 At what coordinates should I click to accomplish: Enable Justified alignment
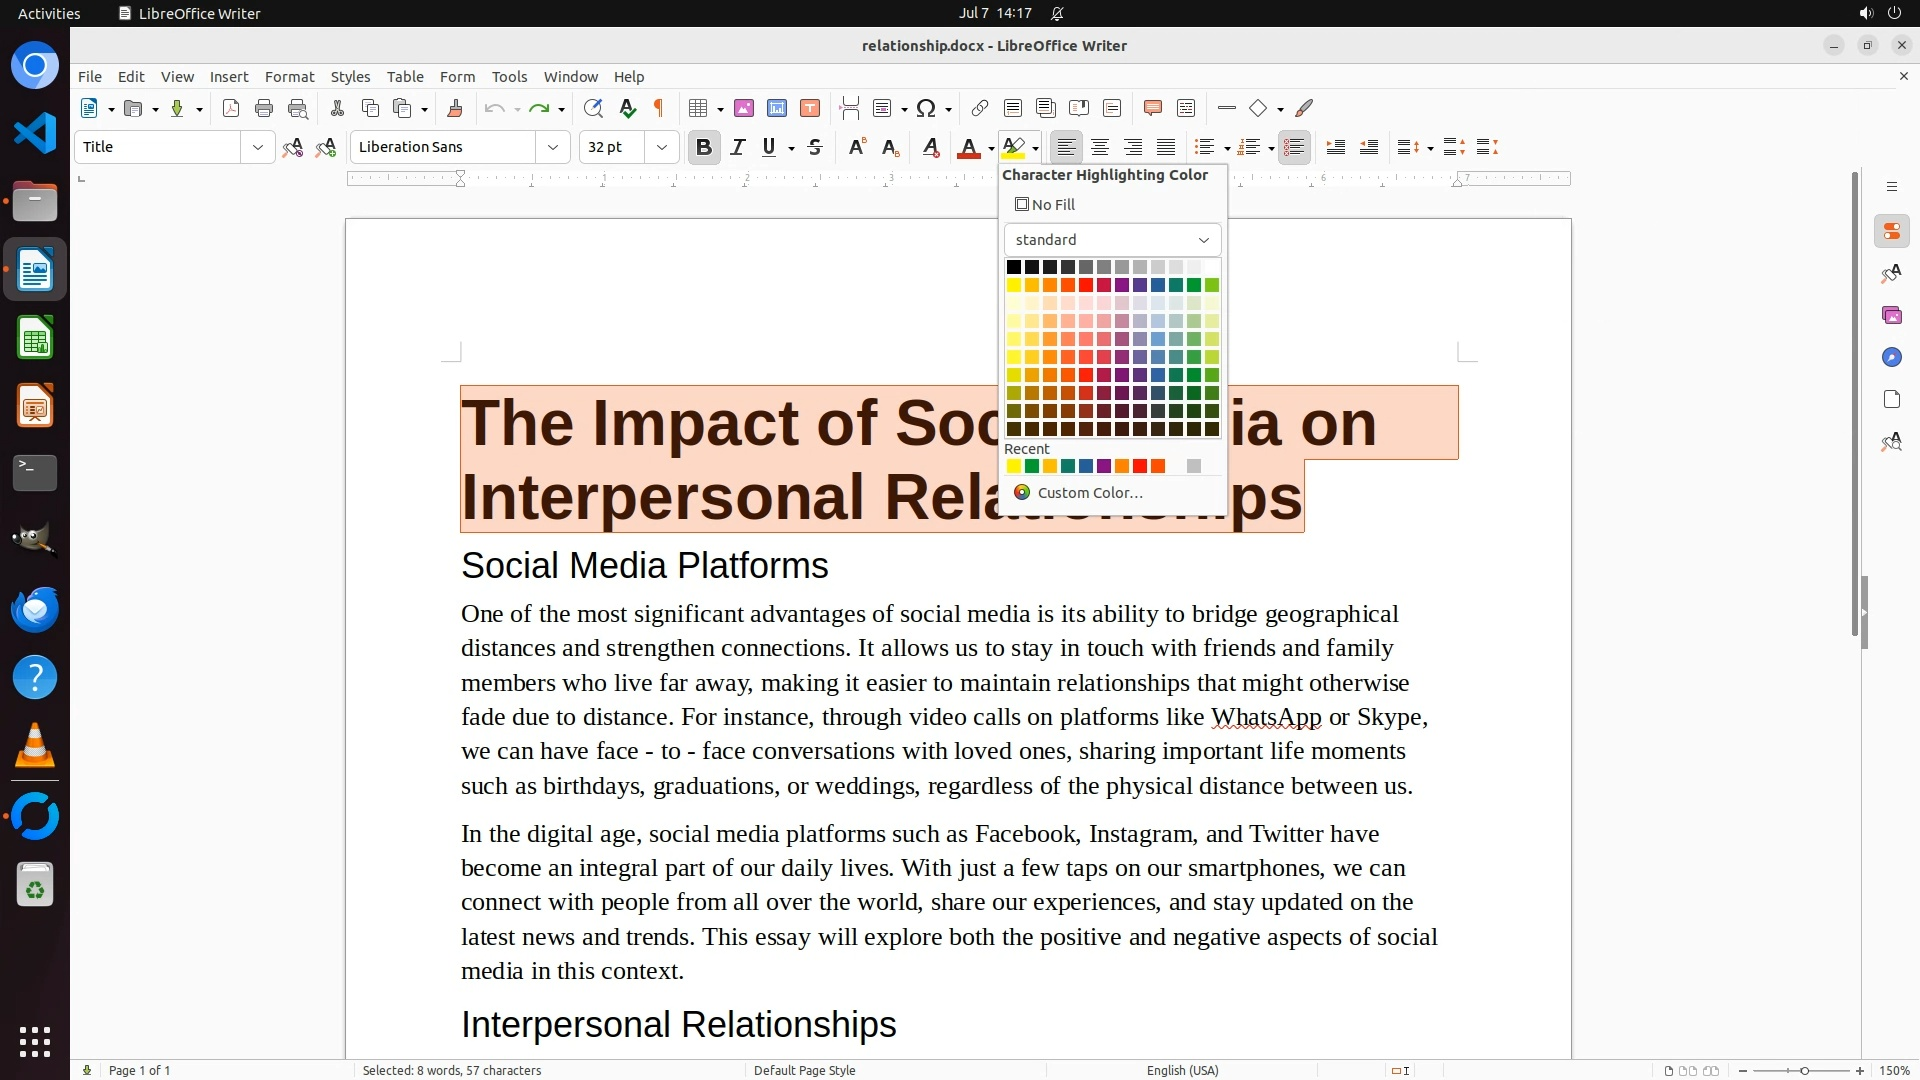[1166, 147]
